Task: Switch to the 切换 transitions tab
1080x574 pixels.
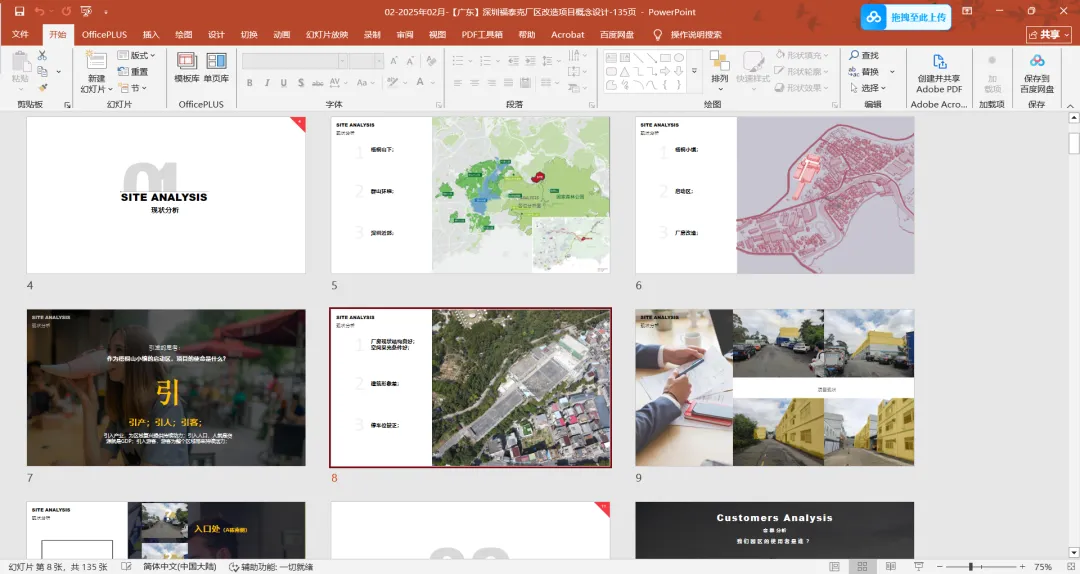Action: pyautogui.click(x=249, y=34)
